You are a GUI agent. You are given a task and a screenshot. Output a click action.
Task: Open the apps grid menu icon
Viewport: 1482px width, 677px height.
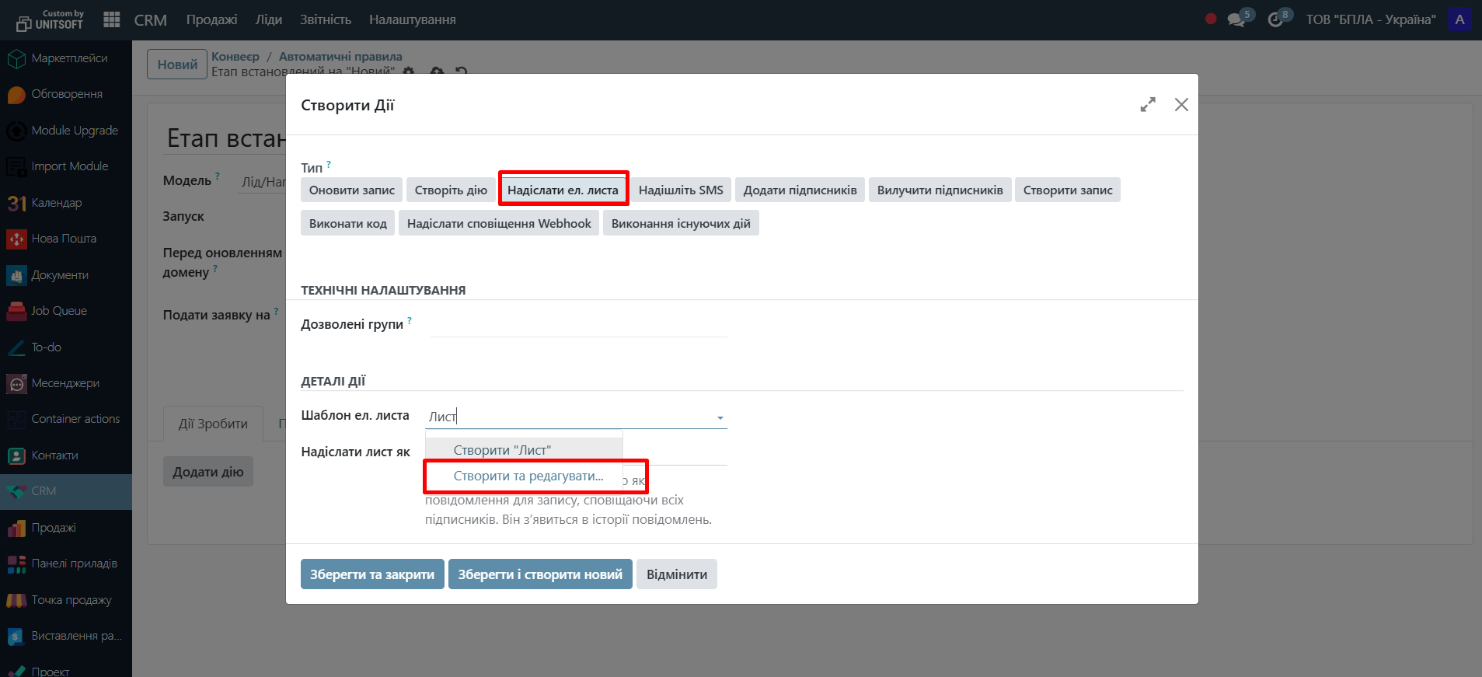pos(111,20)
